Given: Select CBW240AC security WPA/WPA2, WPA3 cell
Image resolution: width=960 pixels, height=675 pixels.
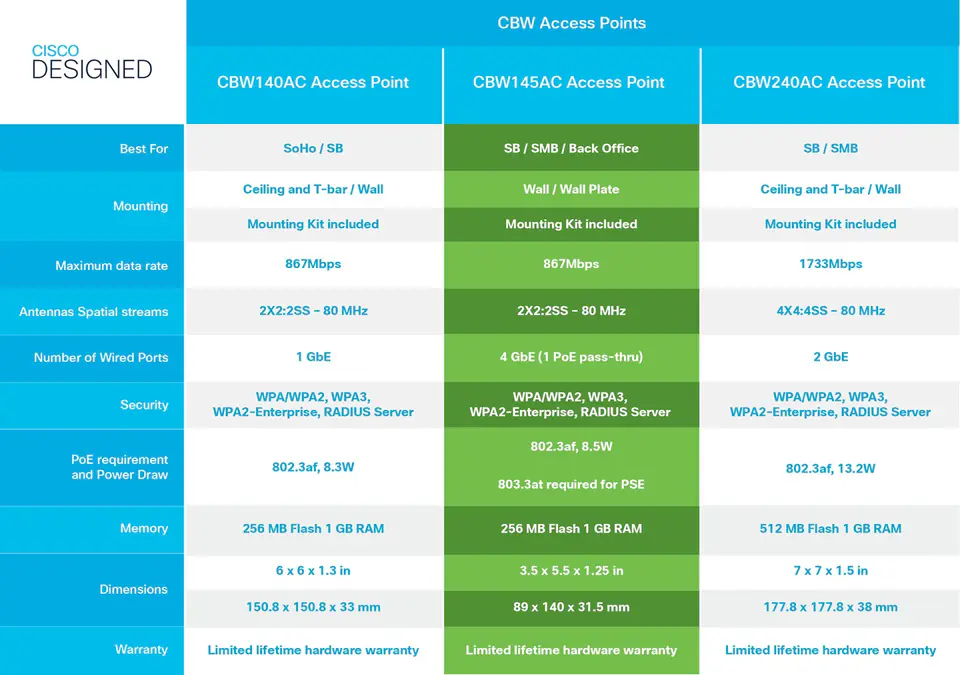Looking at the screenshot, I should coord(830,404).
